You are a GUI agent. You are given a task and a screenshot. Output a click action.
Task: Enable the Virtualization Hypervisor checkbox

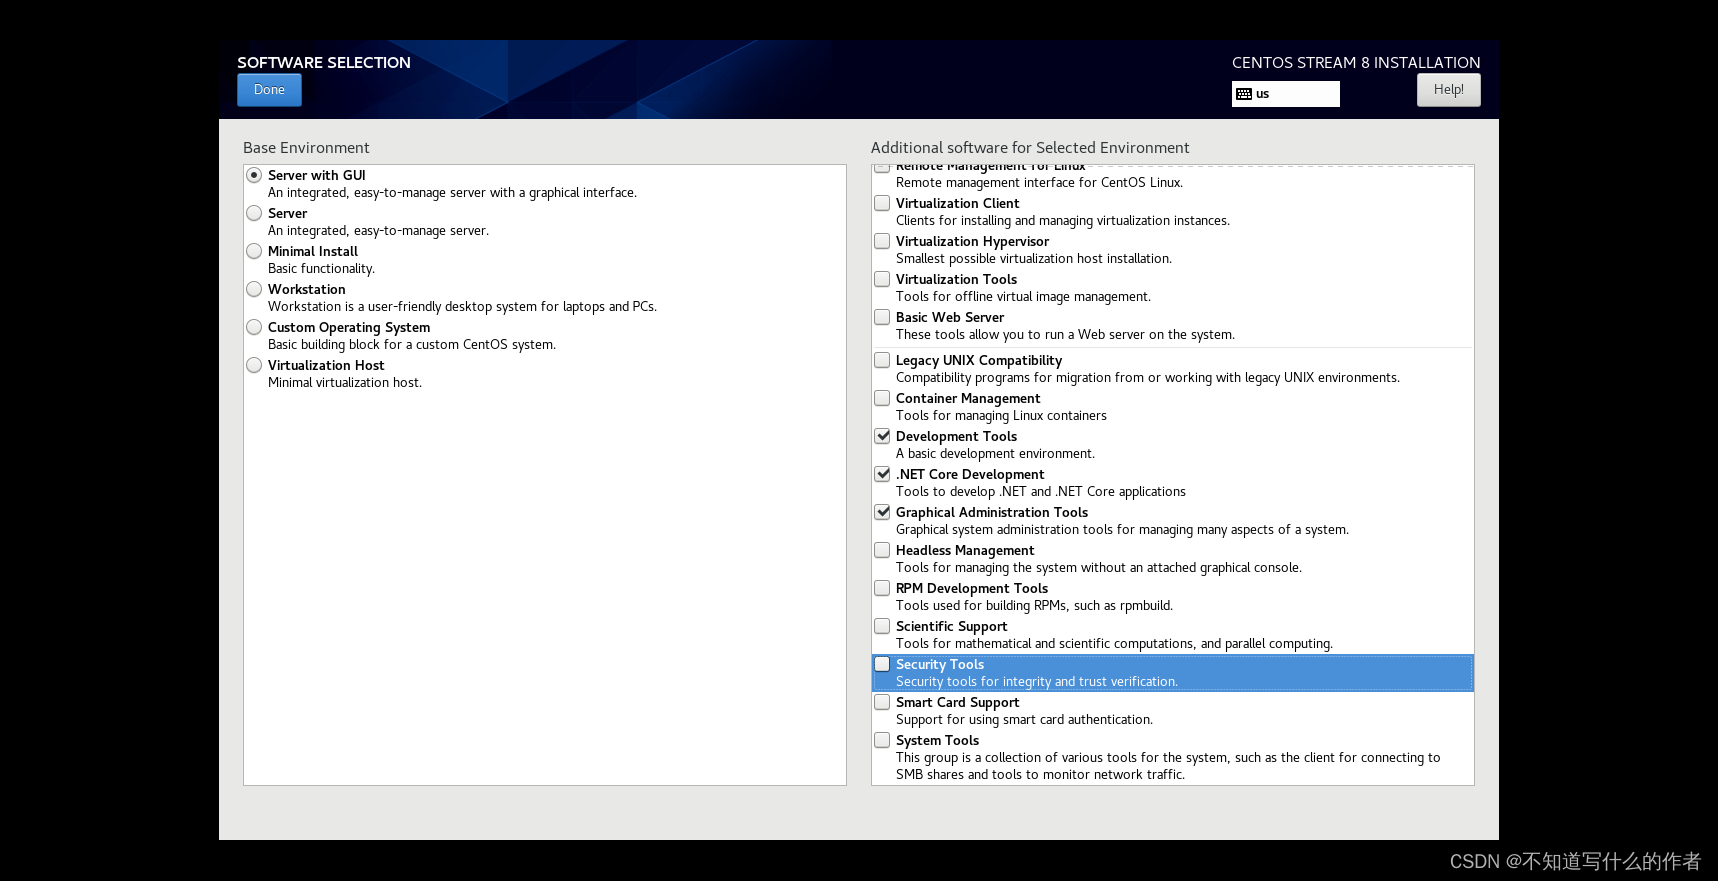[882, 241]
